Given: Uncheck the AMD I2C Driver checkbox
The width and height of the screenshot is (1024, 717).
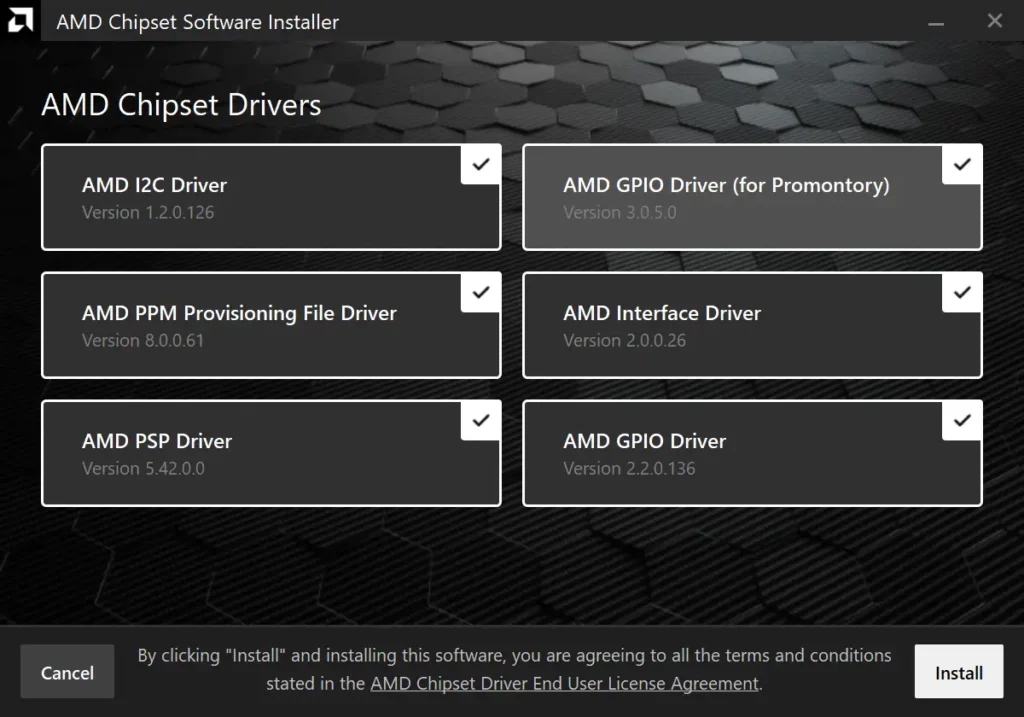Looking at the screenshot, I should (x=481, y=165).
